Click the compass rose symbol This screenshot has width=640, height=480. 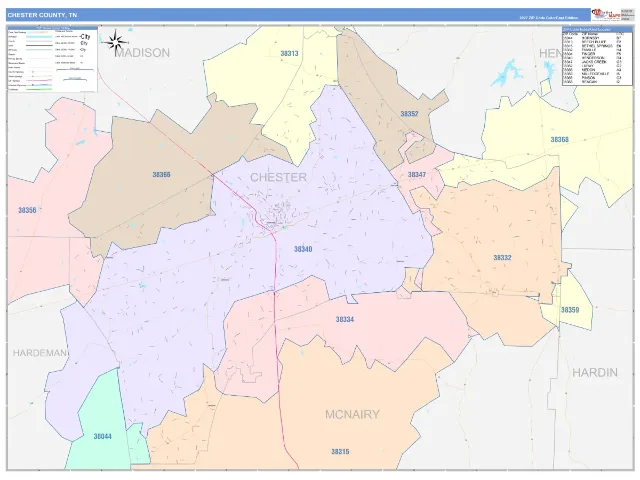pos(115,42)
